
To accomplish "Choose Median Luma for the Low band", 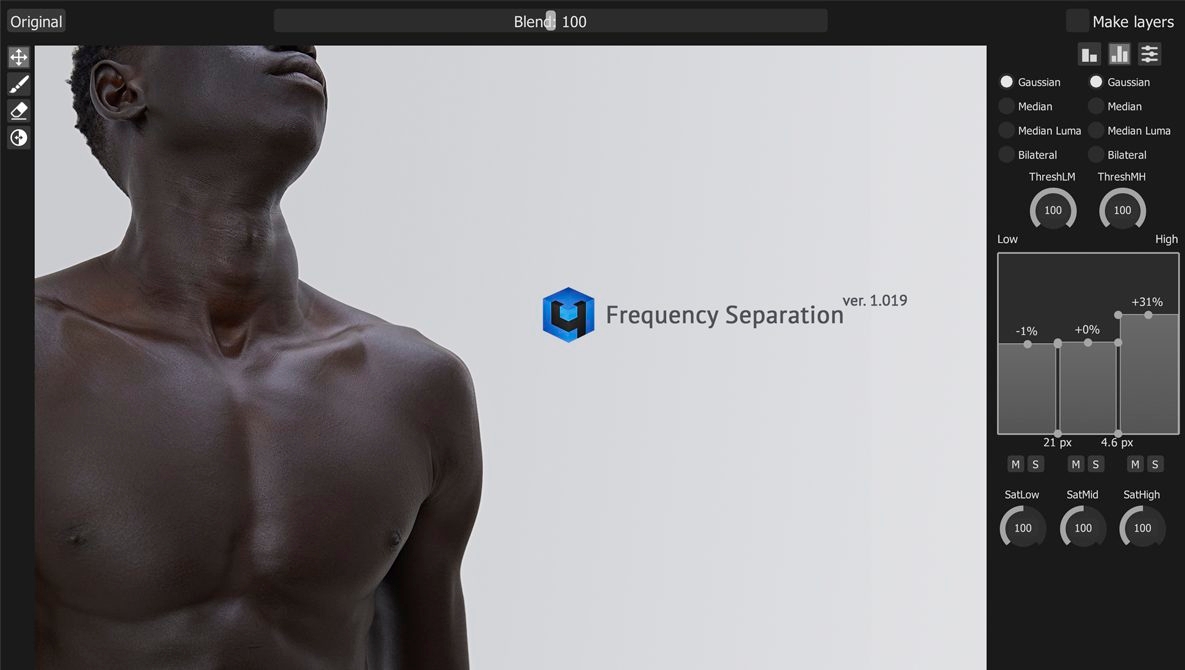I will (1006, 130).
